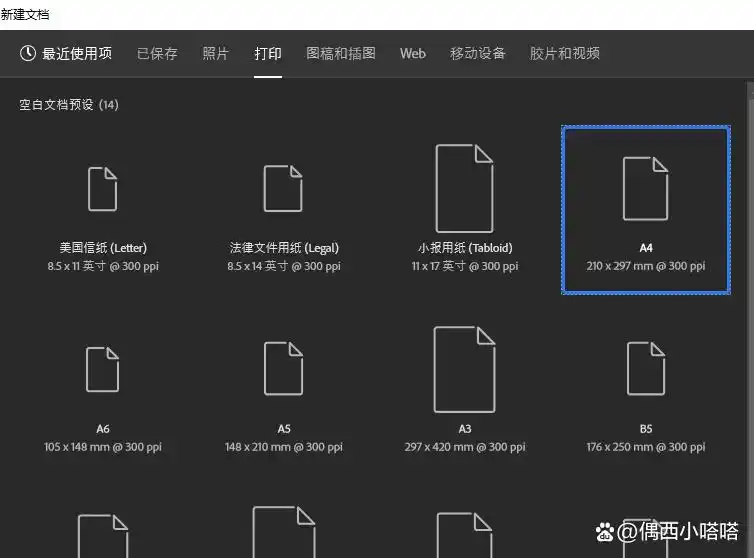This screenshot has height=558, width=754.
Task: Select the 小报用纸 (Tabloid) preset icon
Action: click(464, 188)
